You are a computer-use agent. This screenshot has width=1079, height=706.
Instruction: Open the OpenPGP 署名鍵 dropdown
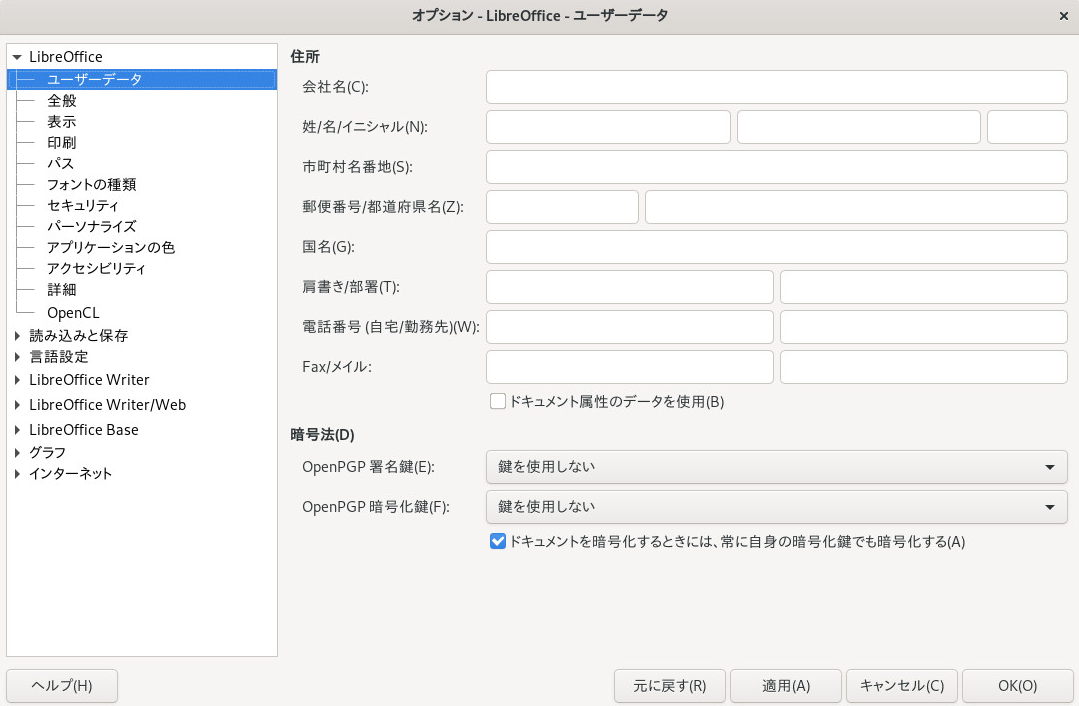(x=776, y=467)
